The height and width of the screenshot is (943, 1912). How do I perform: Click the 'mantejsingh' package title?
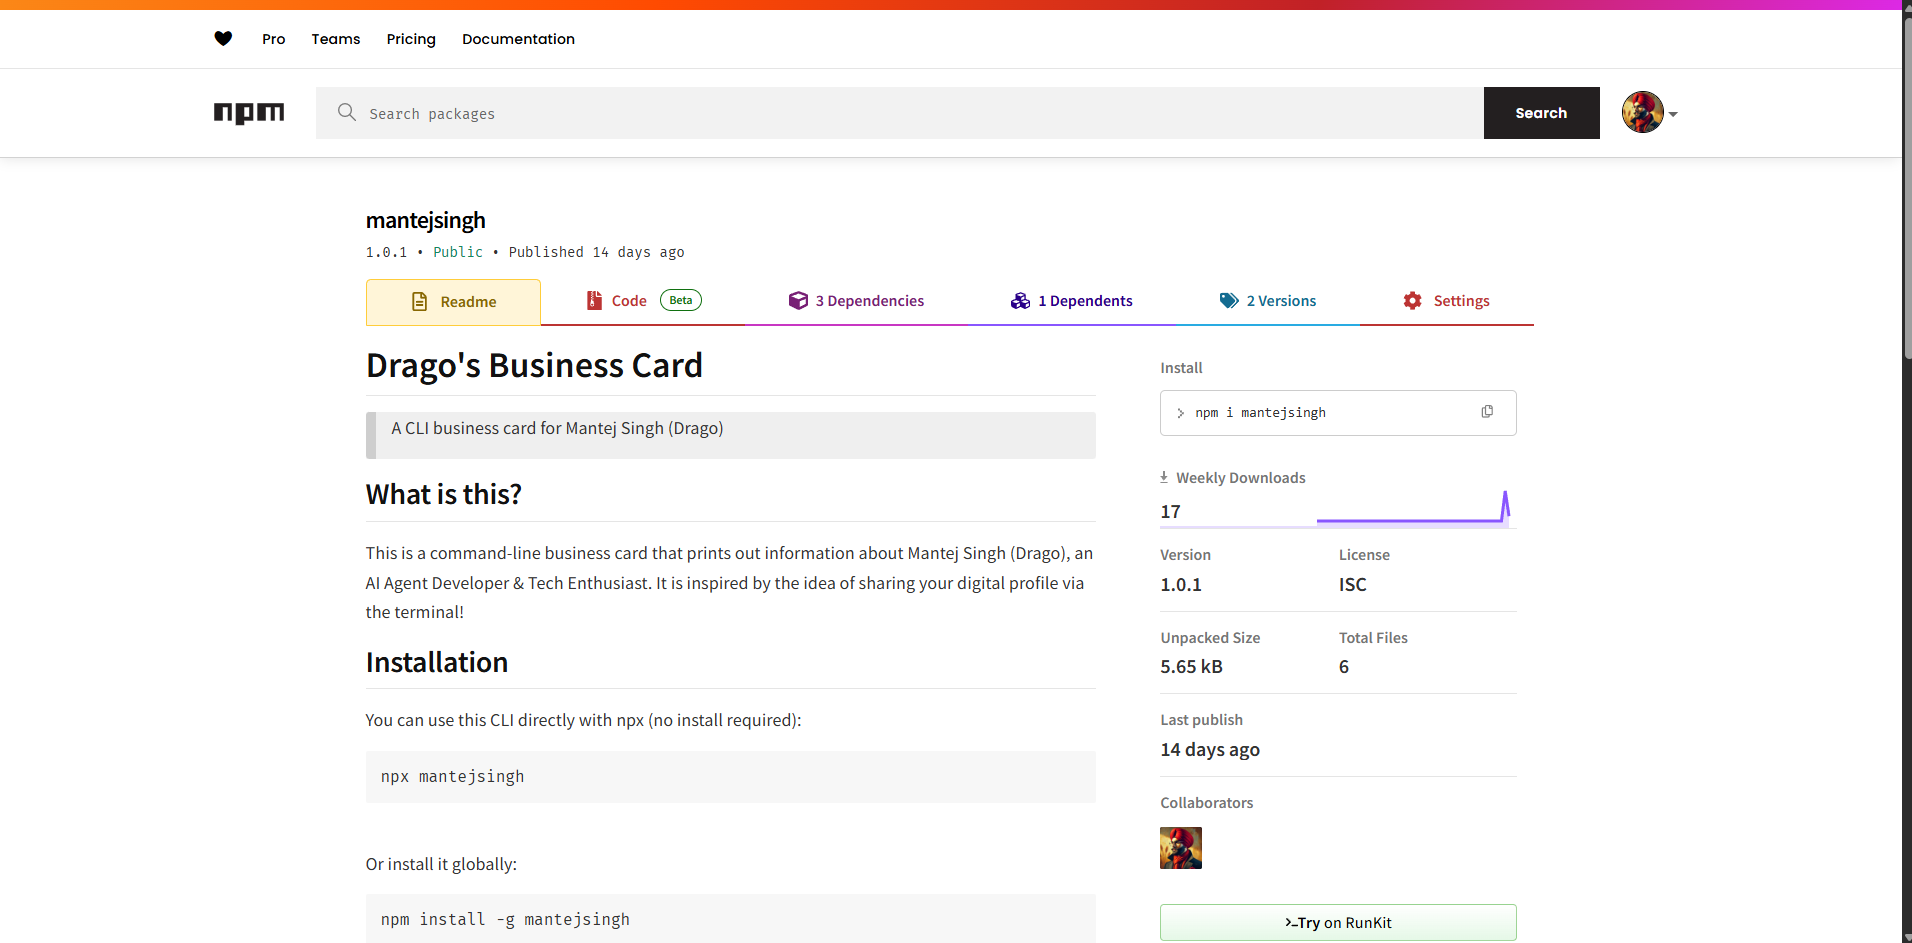(426, 220)
